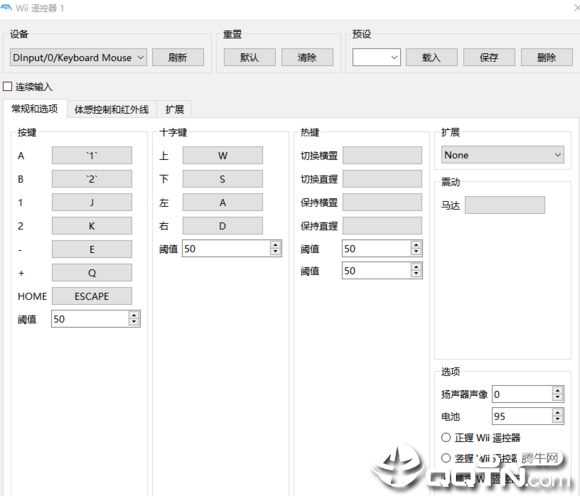580x496 pixels.
Task: Open the device dropdown DInput/0/Keyboard Mouse
Action: pyautogui.click(x=78, y=57)
